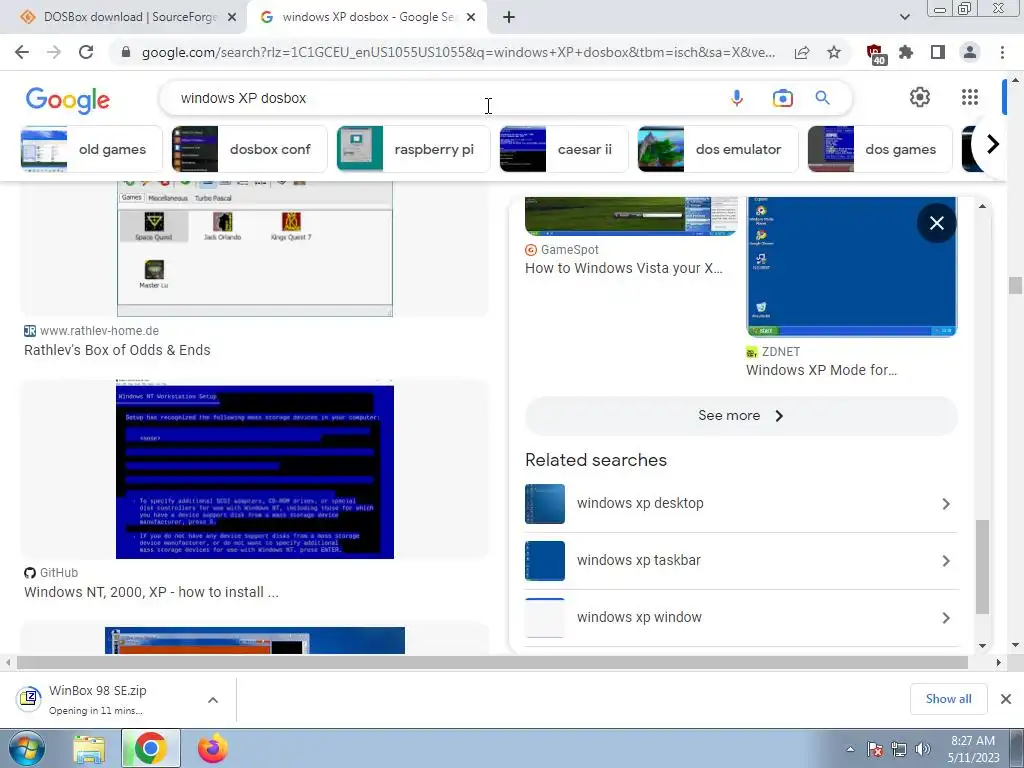
Task: Open the Windows Start menu
Action: point(27,748)
